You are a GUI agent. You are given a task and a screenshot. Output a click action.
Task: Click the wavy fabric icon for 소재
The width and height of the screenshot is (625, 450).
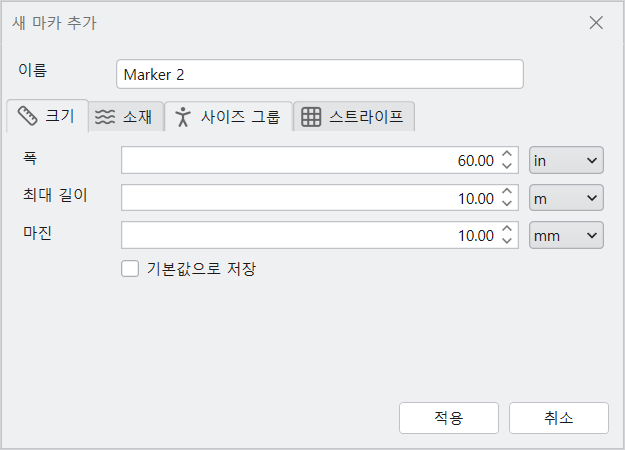pyautogui.click(x=105, y=117)
